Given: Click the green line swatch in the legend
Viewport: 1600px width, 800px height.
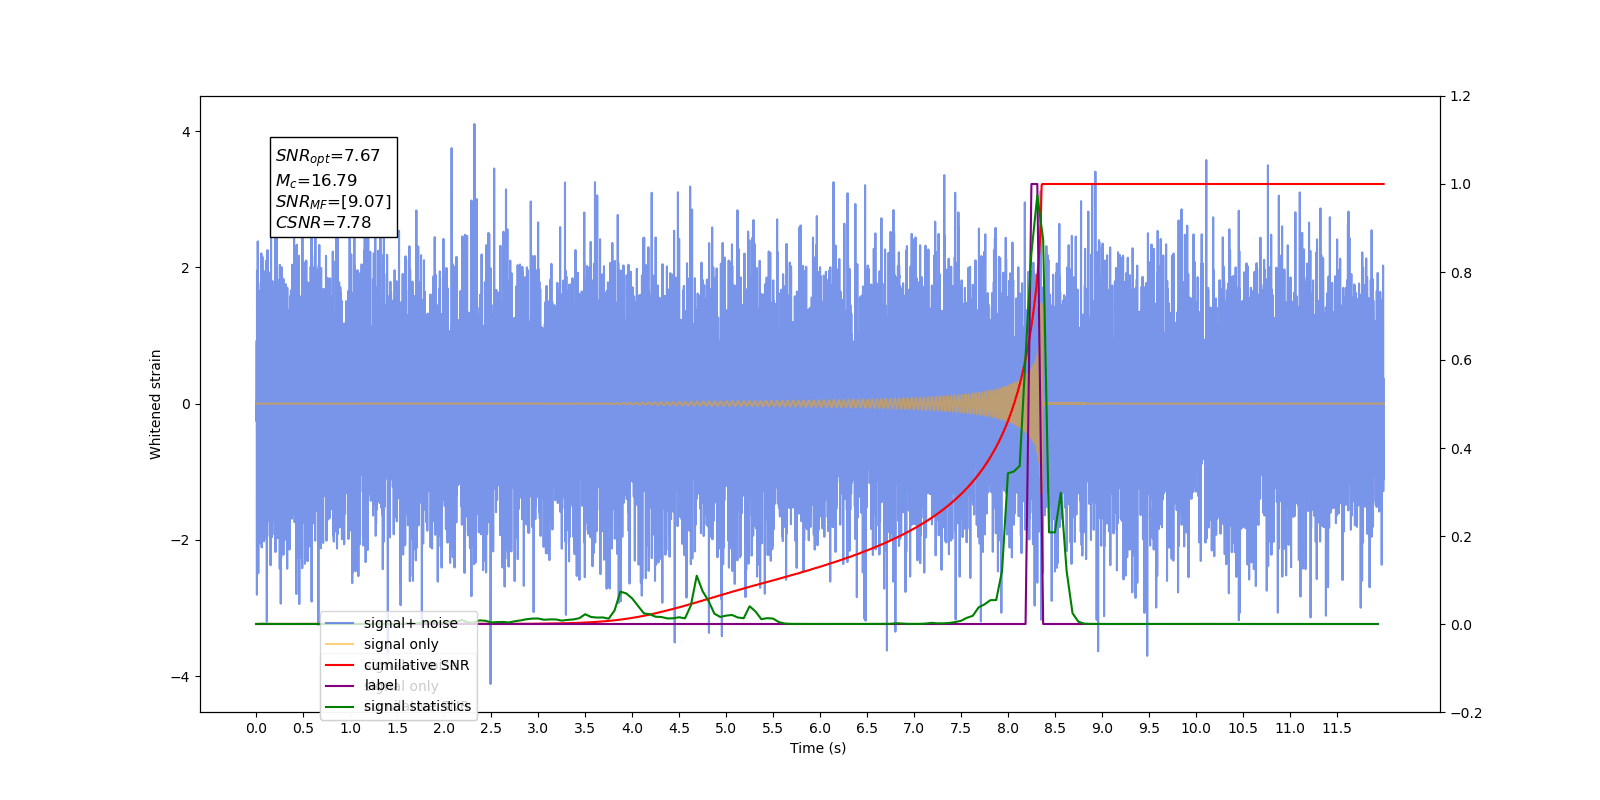Looking at the screenshot, I should (340, 706).
